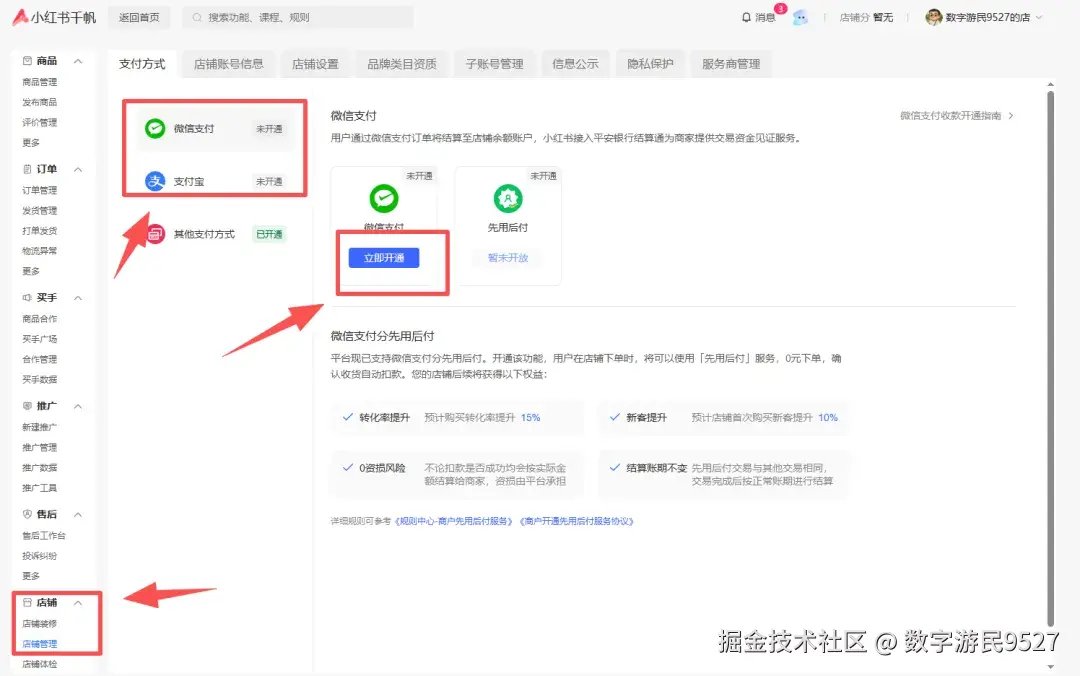Screen dimensions: 1080x676
Task: Click the 先用后付 green card icon
Action: click(x=508, y=199)
